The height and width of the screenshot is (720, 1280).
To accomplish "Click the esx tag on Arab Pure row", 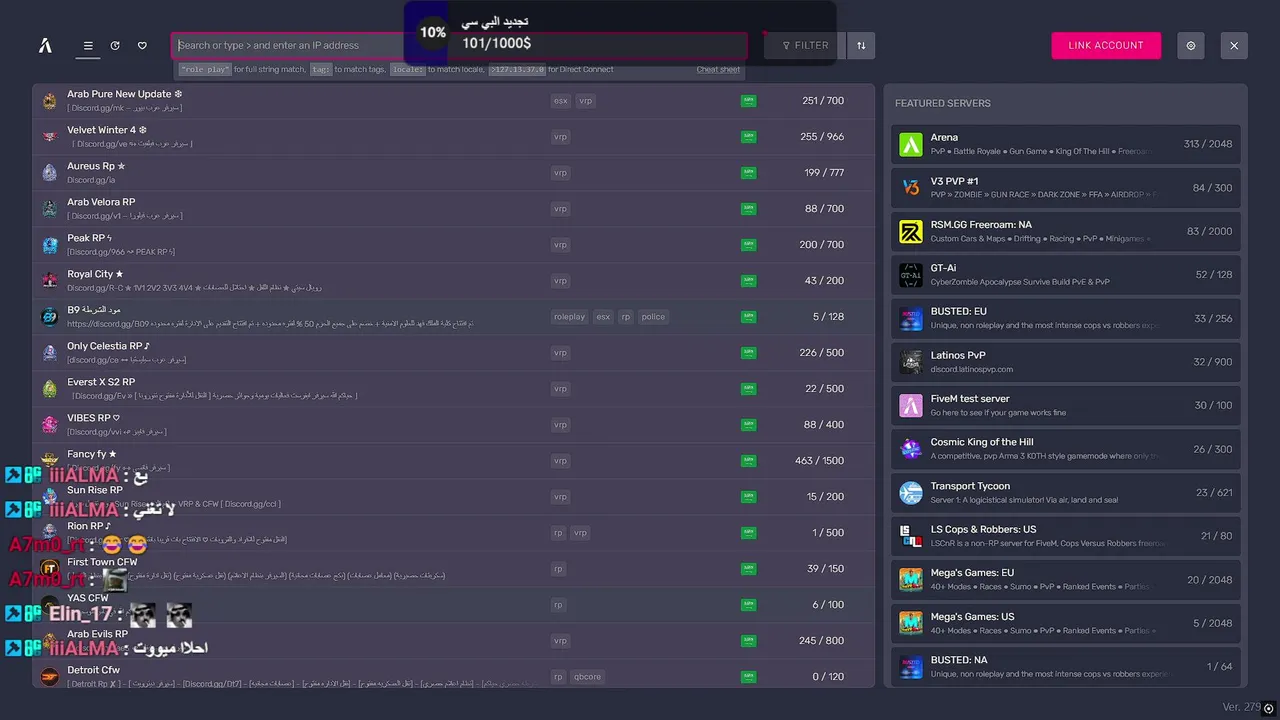I will tap(560, 101).
